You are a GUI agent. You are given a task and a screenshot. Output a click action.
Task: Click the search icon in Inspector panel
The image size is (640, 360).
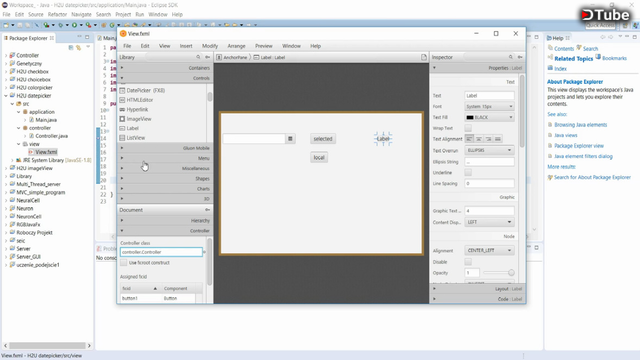511,57
